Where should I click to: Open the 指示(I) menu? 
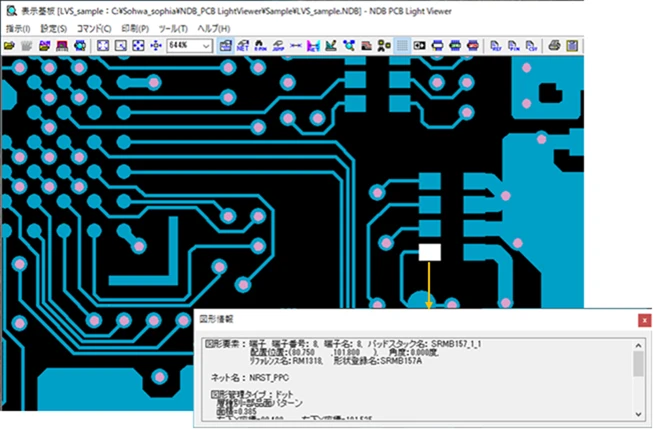[17, 29]
